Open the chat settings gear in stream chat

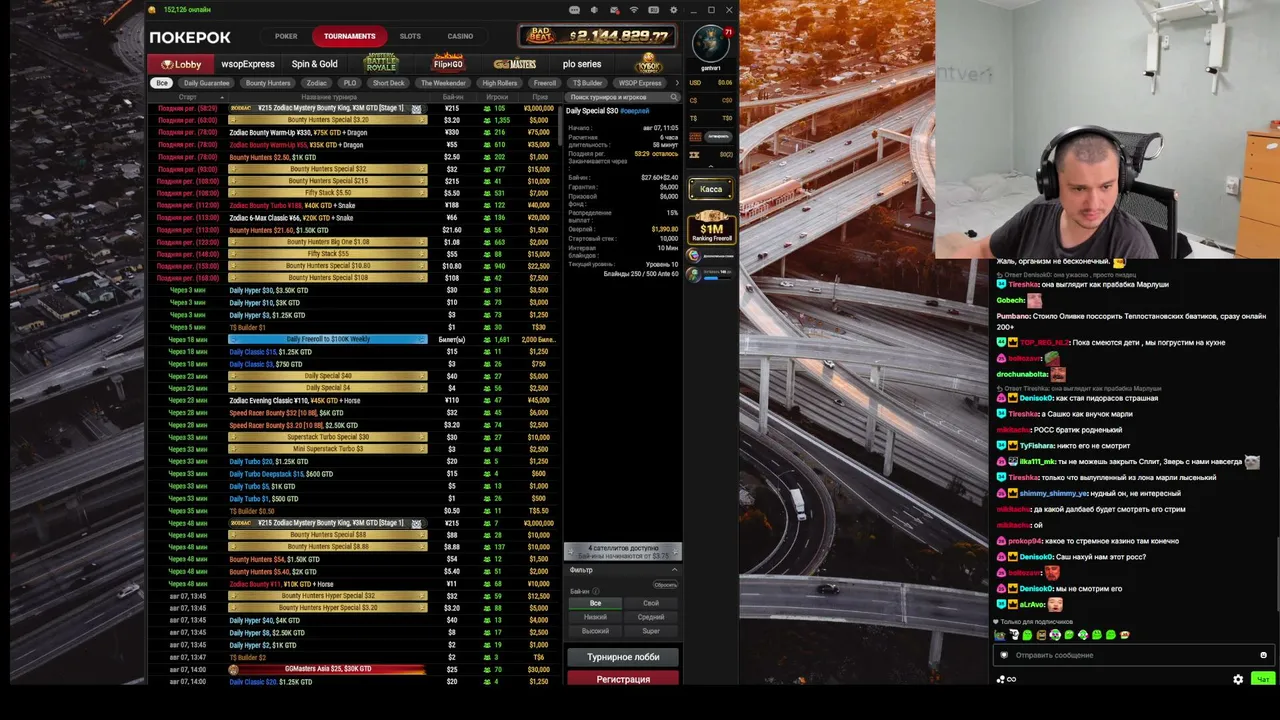(x=1238, y=679)
